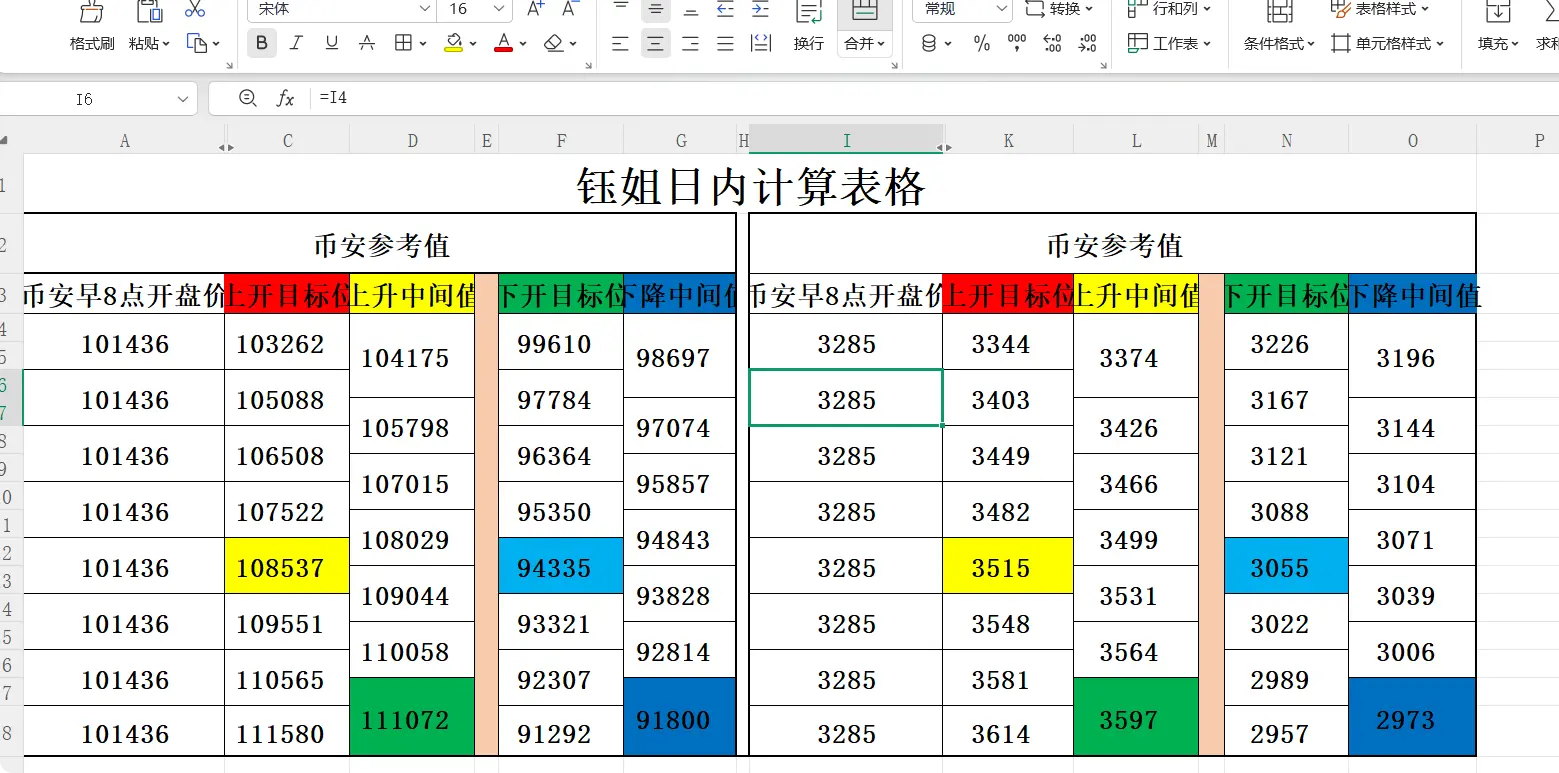Open the font size 16 dropdown
This screenshot has width=1559, height=773.
500,9
